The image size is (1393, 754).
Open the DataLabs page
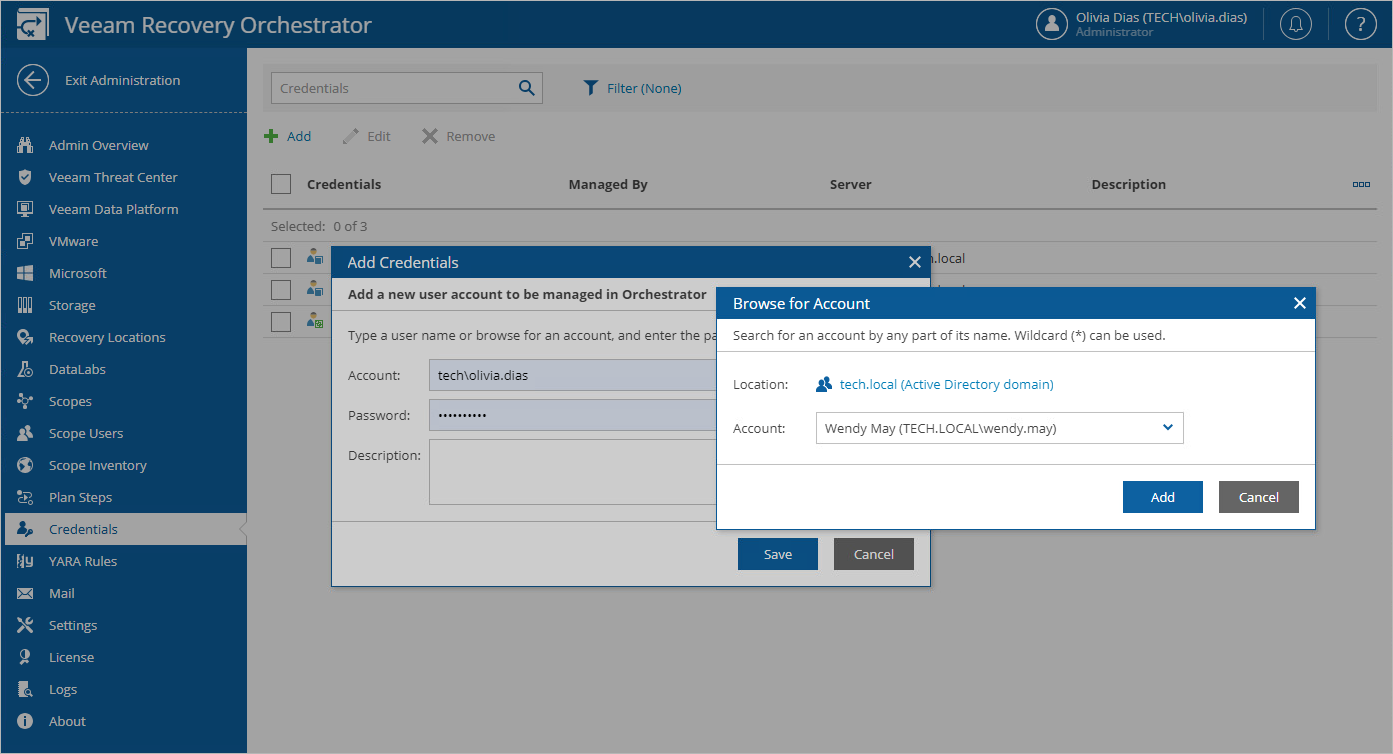pos(77,368)
